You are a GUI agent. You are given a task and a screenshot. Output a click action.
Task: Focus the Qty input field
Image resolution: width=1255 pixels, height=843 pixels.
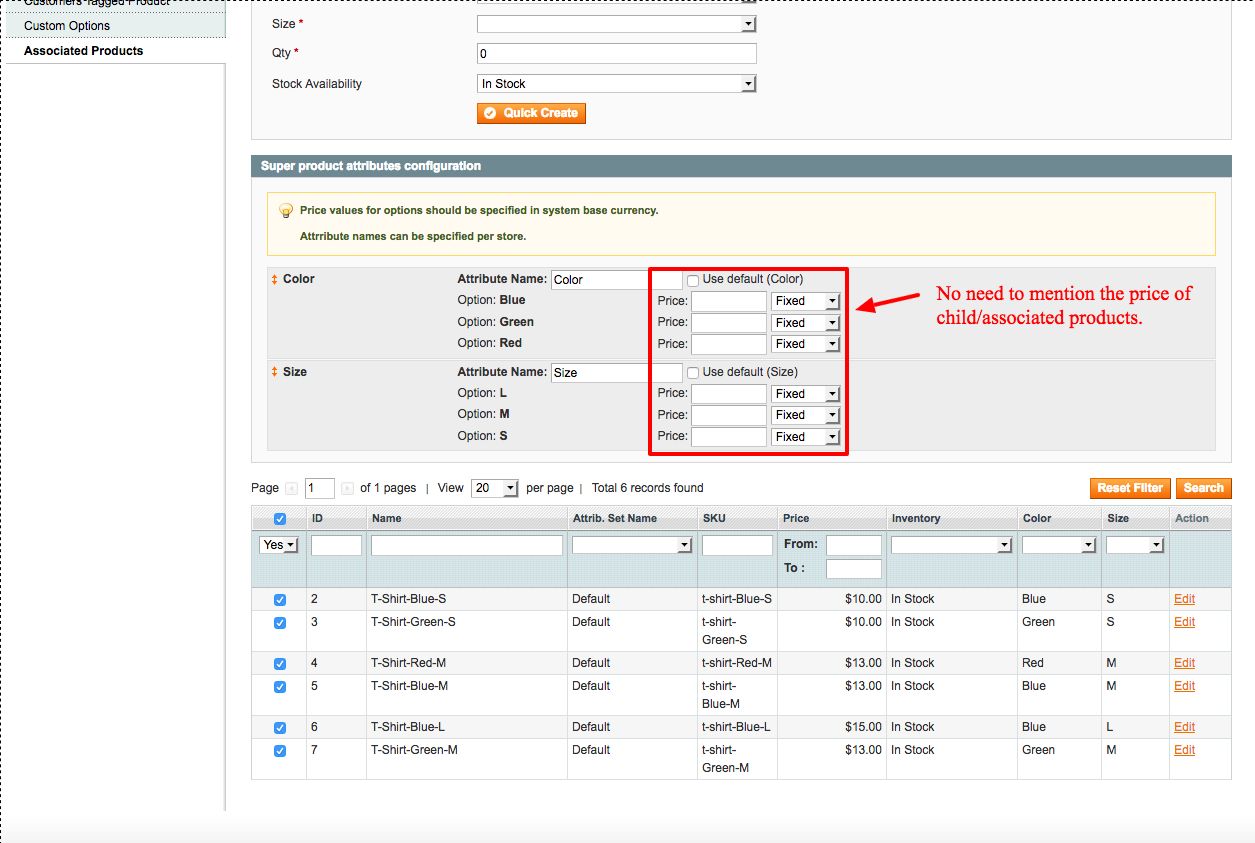(x=616, y=53)
